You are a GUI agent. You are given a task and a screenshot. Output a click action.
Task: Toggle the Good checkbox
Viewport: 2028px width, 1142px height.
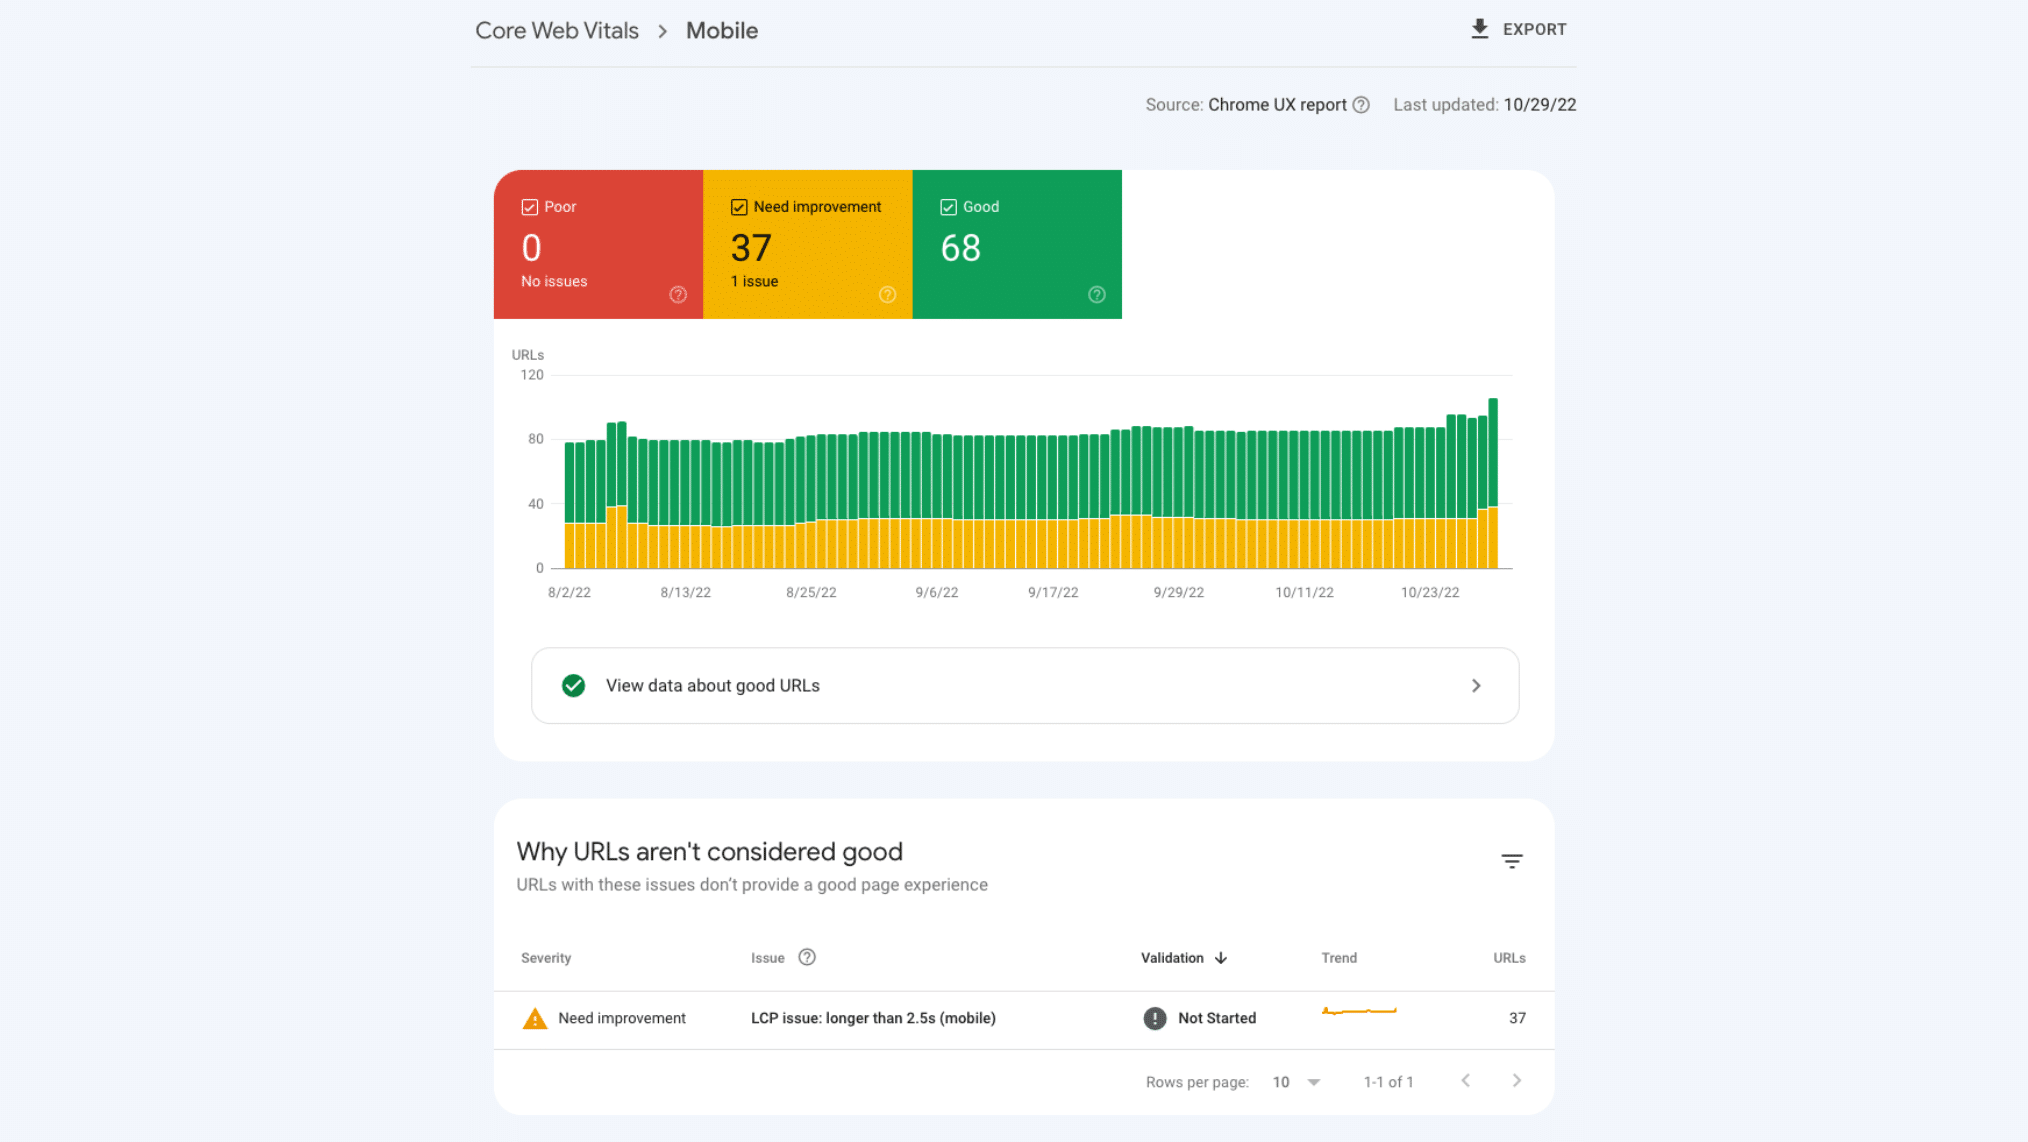click(x=948, y=207)
